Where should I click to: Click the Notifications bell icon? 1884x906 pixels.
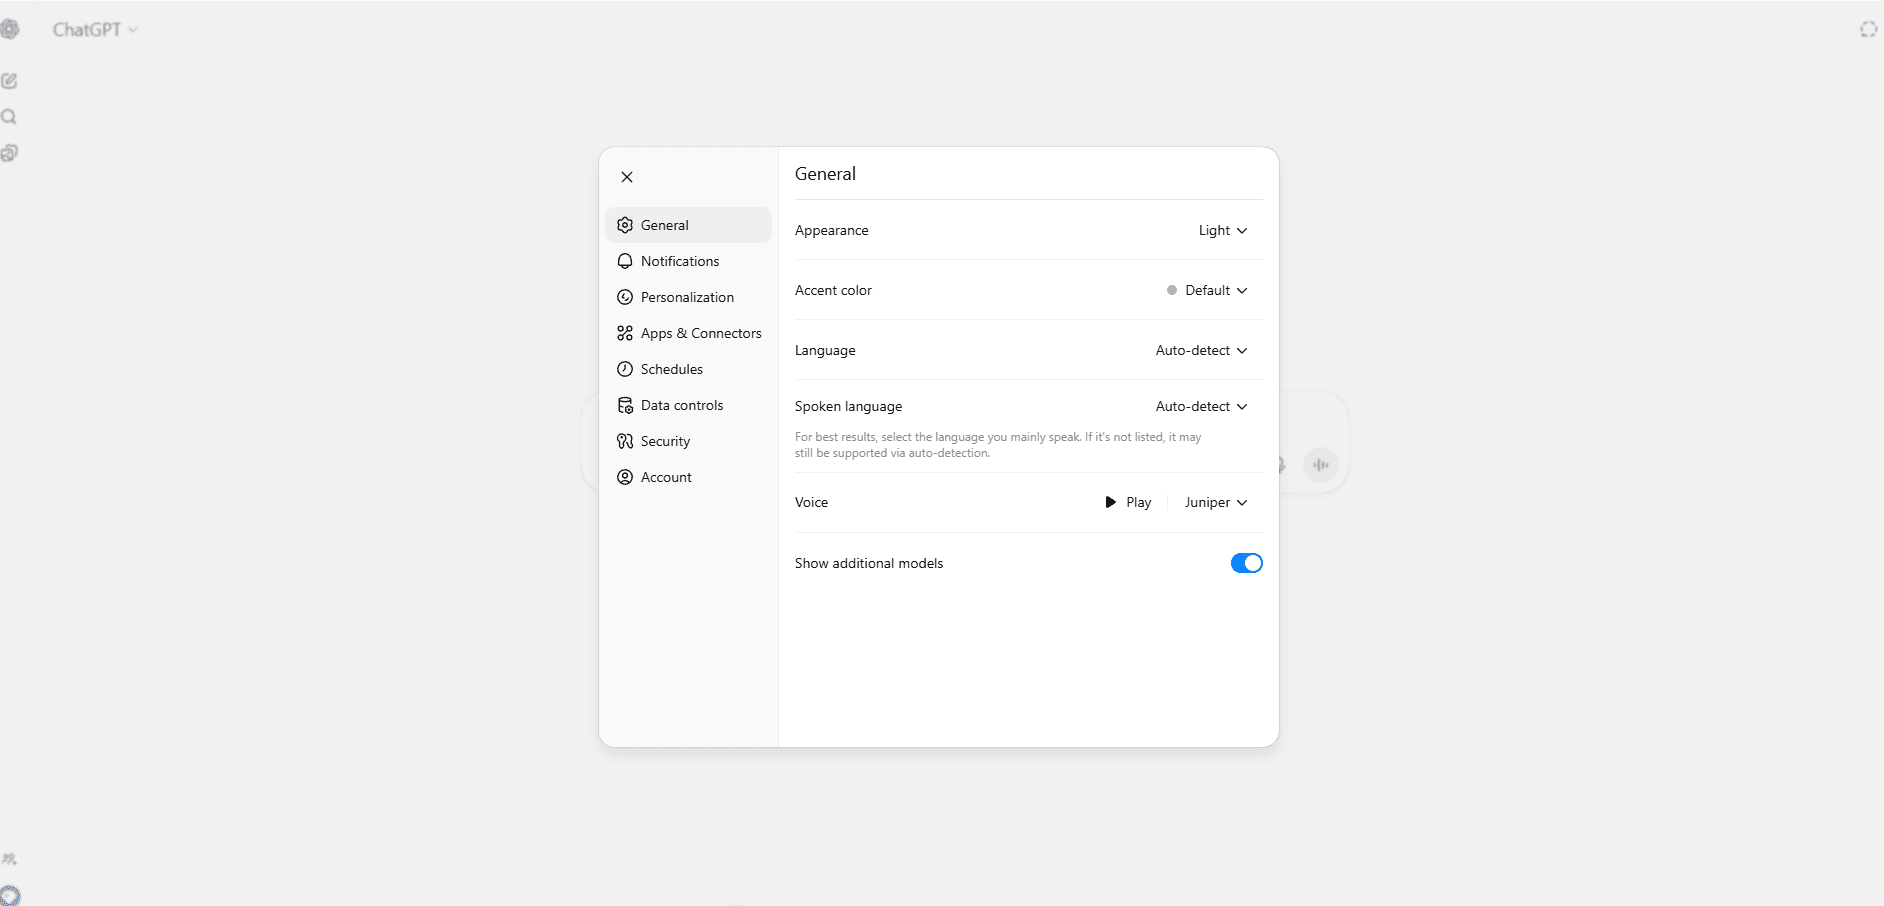pyautogui.click(x=625, y=261)
